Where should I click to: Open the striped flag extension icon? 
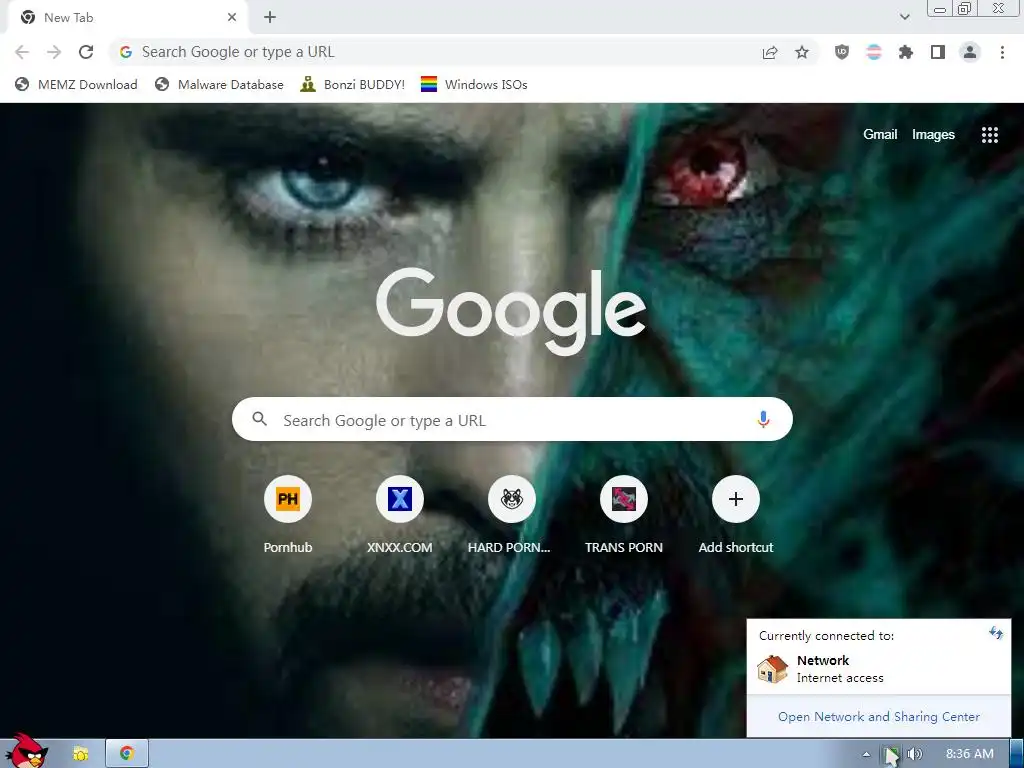point(874,52)
